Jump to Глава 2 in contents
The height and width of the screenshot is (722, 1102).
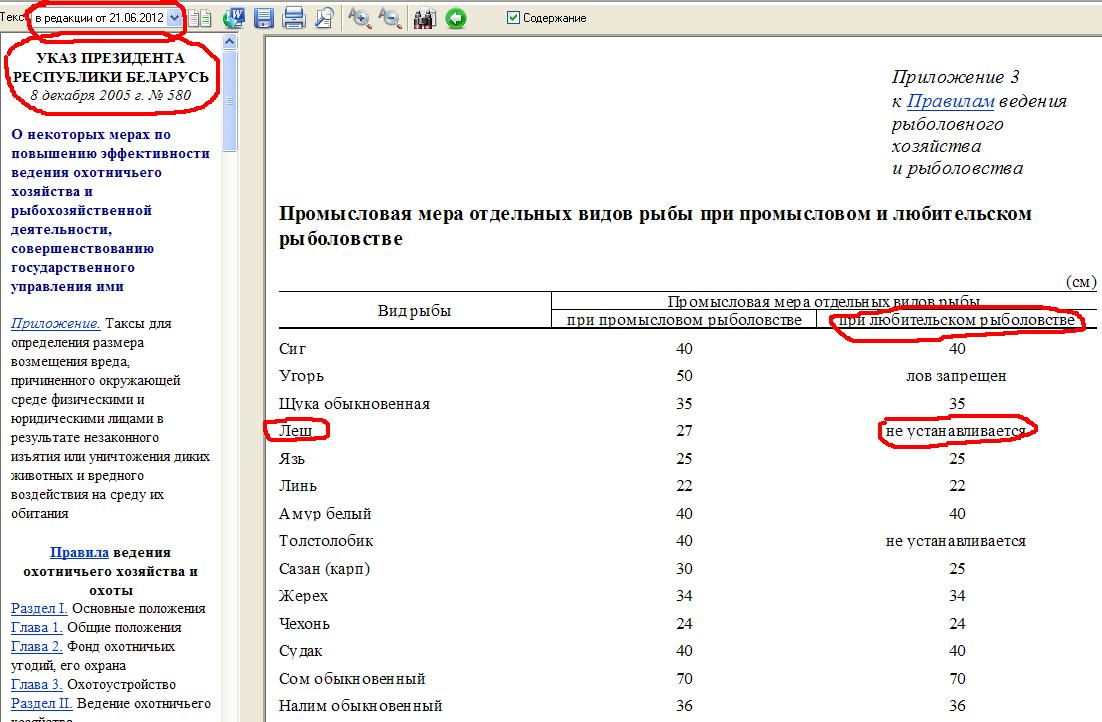click(37, 646)
